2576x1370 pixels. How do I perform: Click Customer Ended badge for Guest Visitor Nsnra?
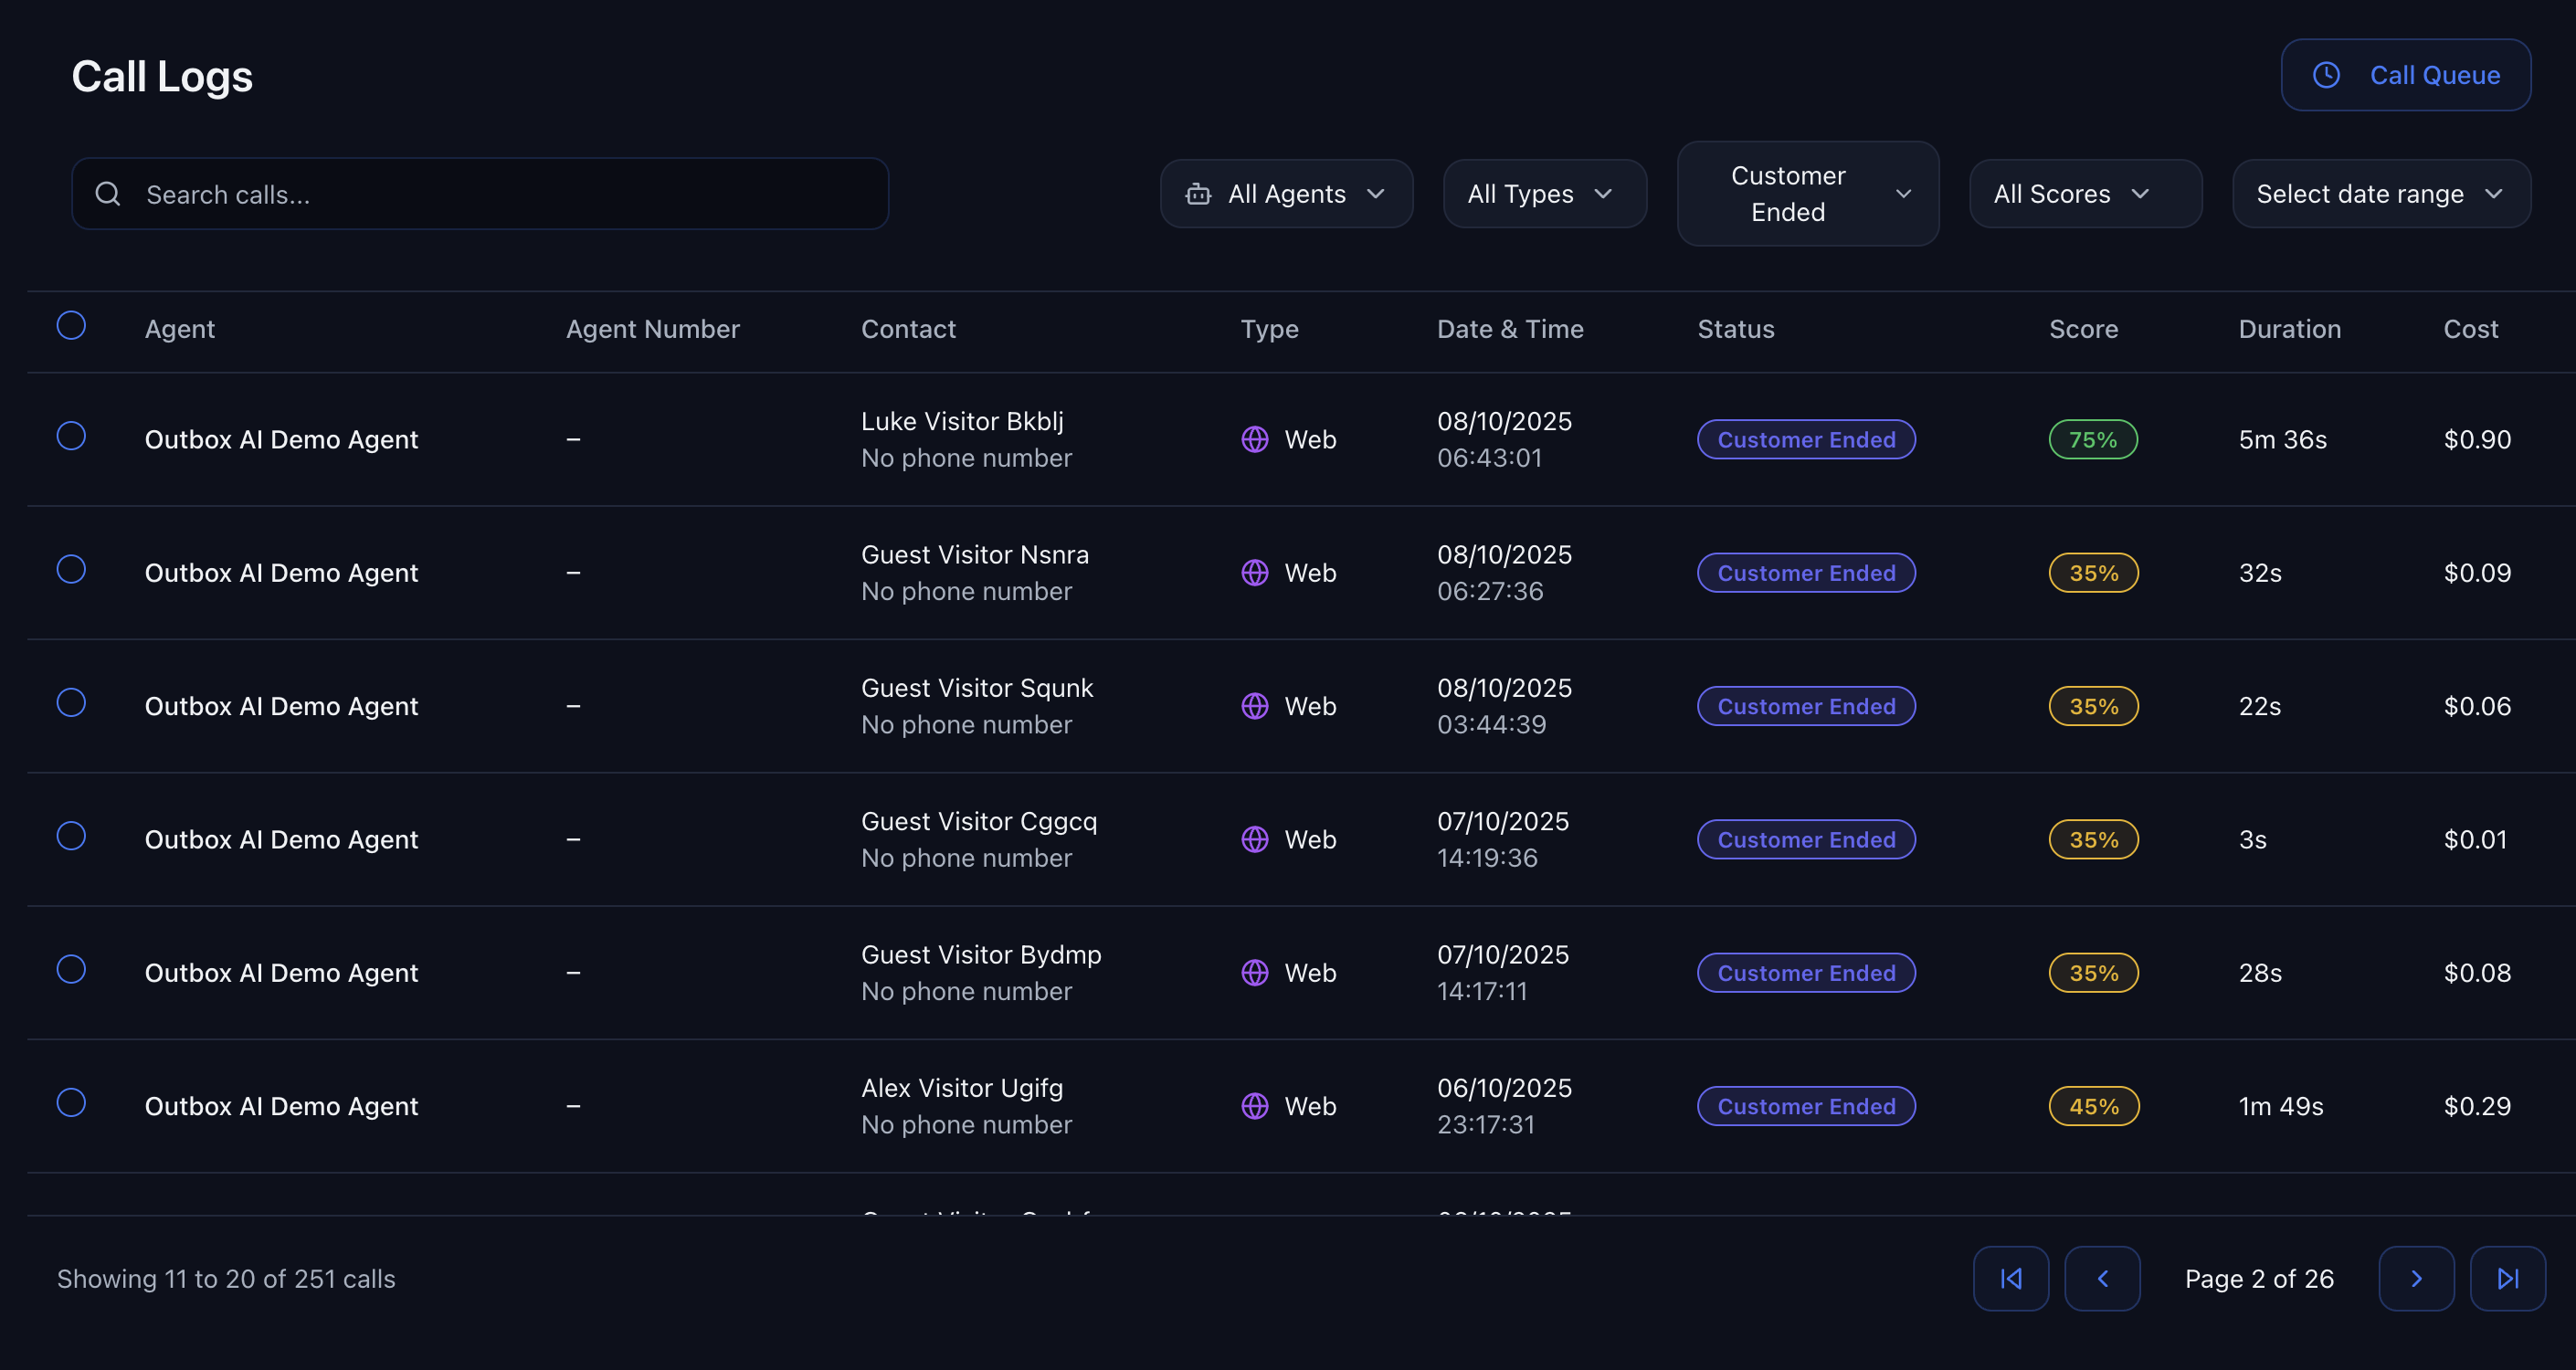[x=1805, y=573]
